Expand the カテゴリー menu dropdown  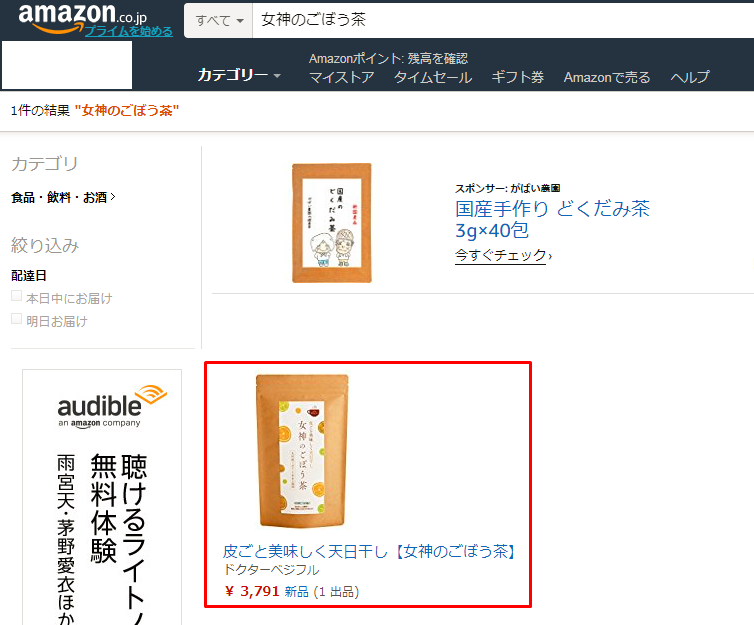(239, 75)
